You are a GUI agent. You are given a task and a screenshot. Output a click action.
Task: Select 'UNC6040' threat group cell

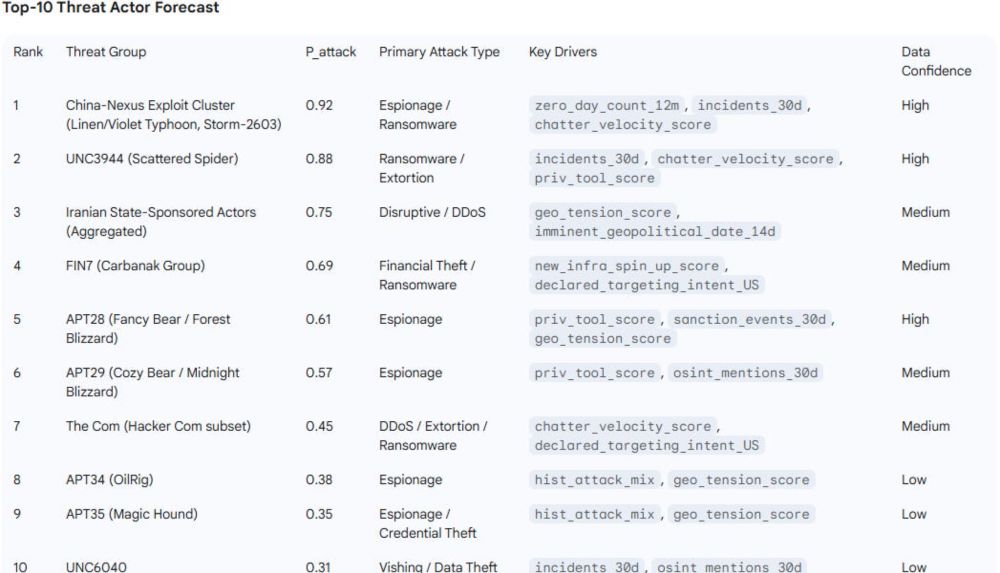[x=96, y=567]
